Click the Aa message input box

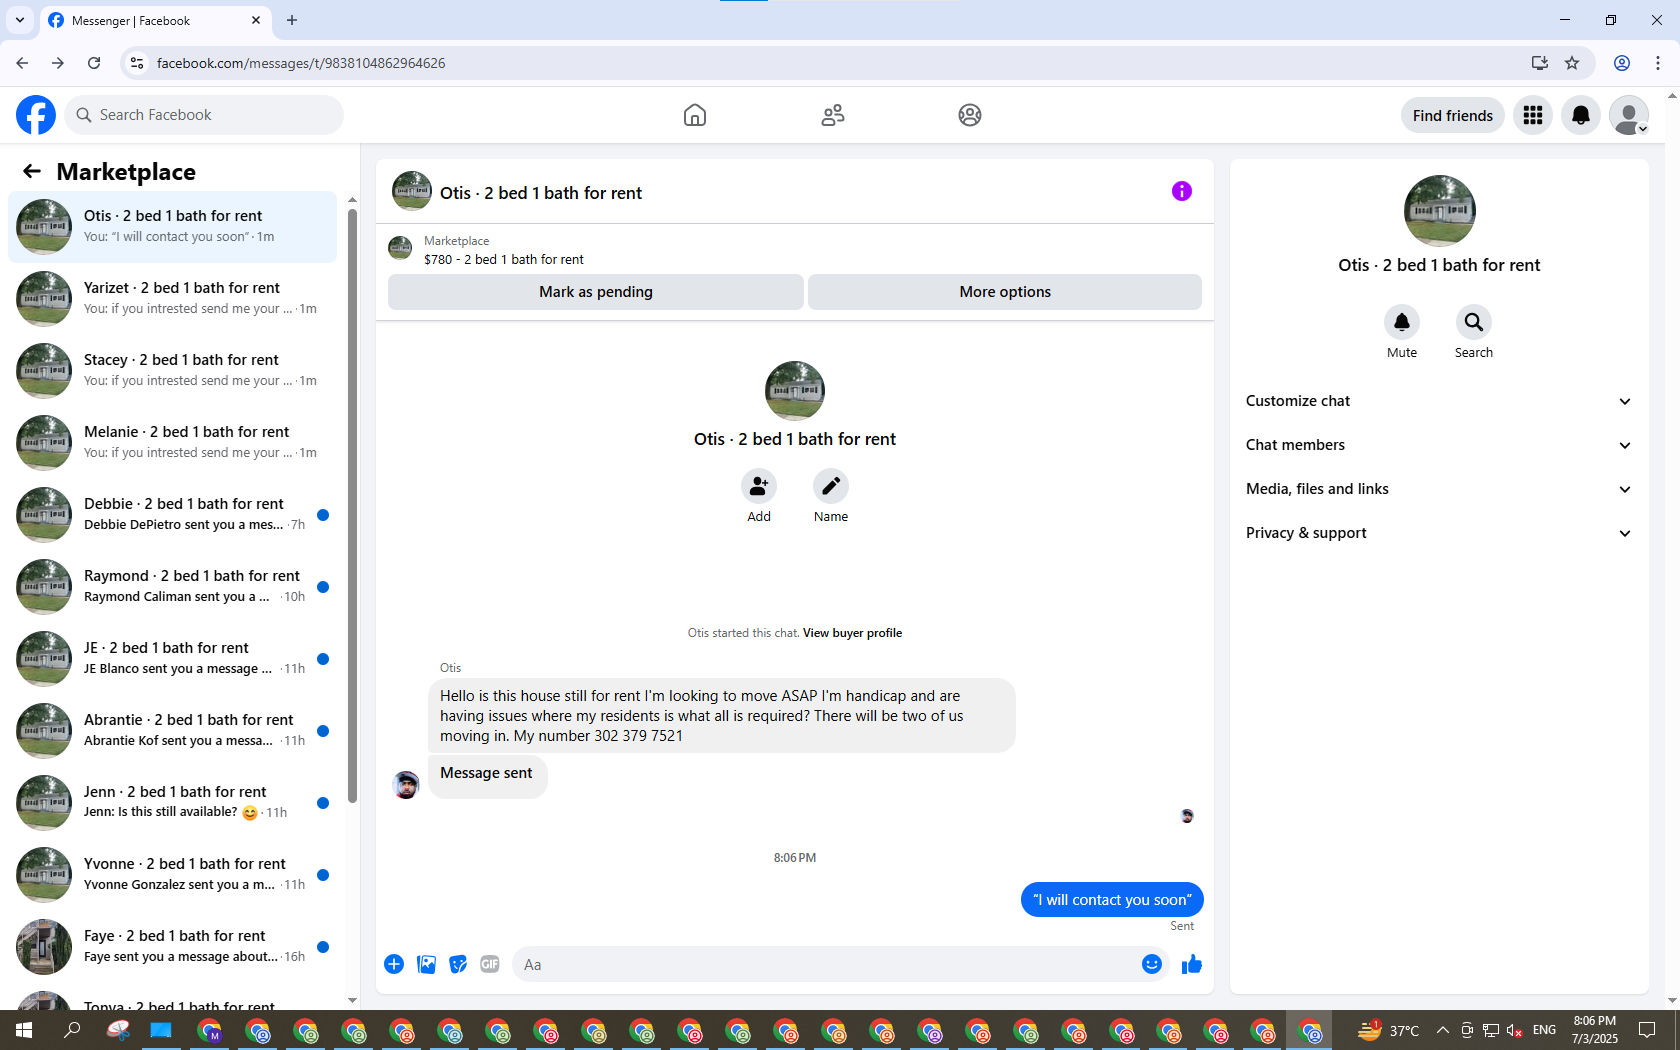(825, 964)
